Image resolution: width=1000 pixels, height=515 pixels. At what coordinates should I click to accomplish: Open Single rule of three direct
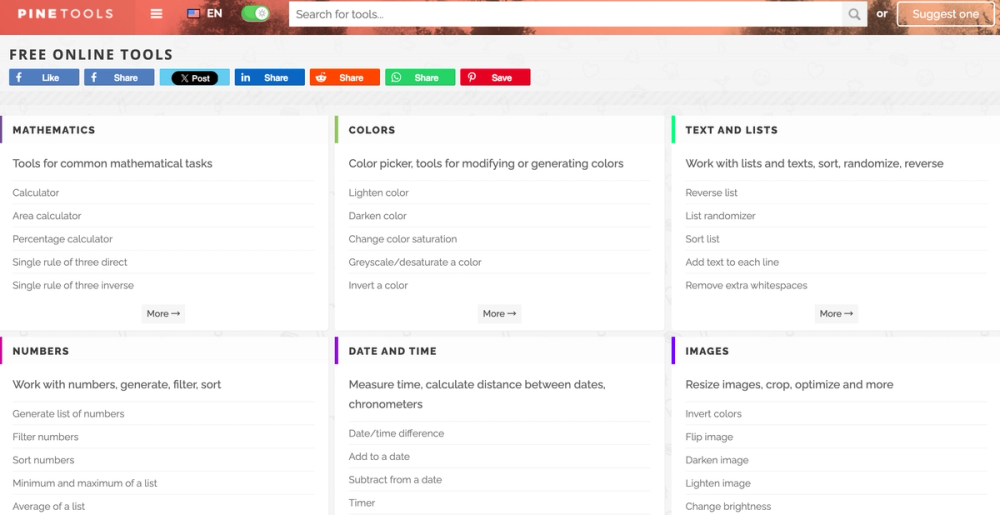click(70, 262)
